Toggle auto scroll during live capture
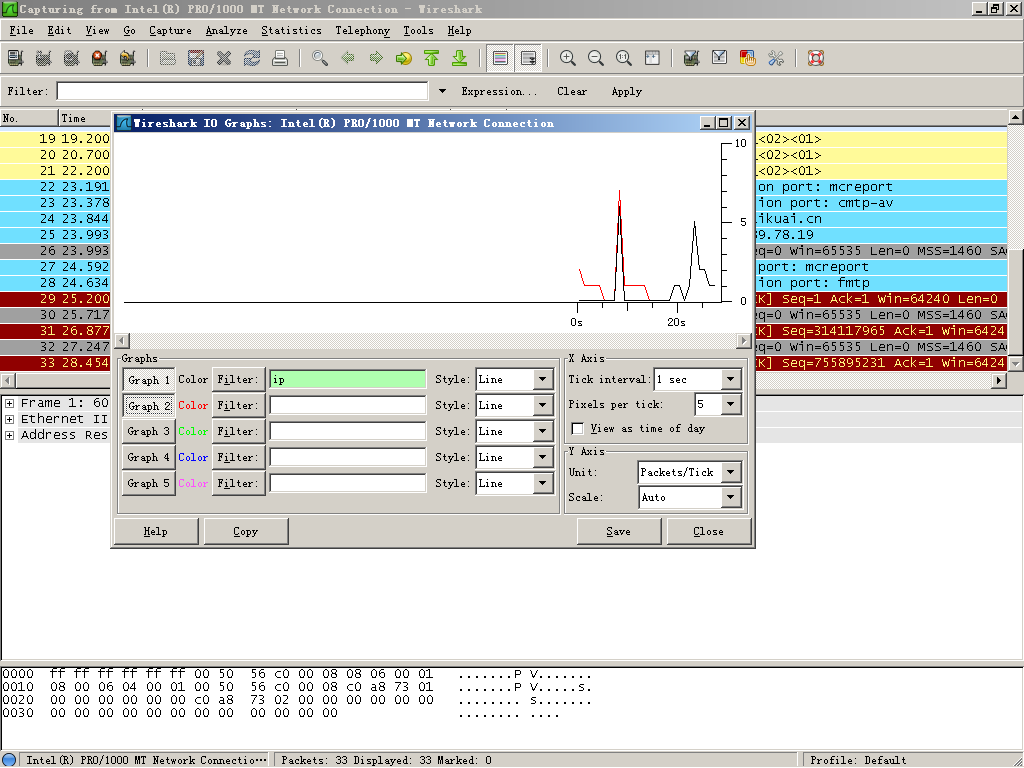 coord(528,58)
